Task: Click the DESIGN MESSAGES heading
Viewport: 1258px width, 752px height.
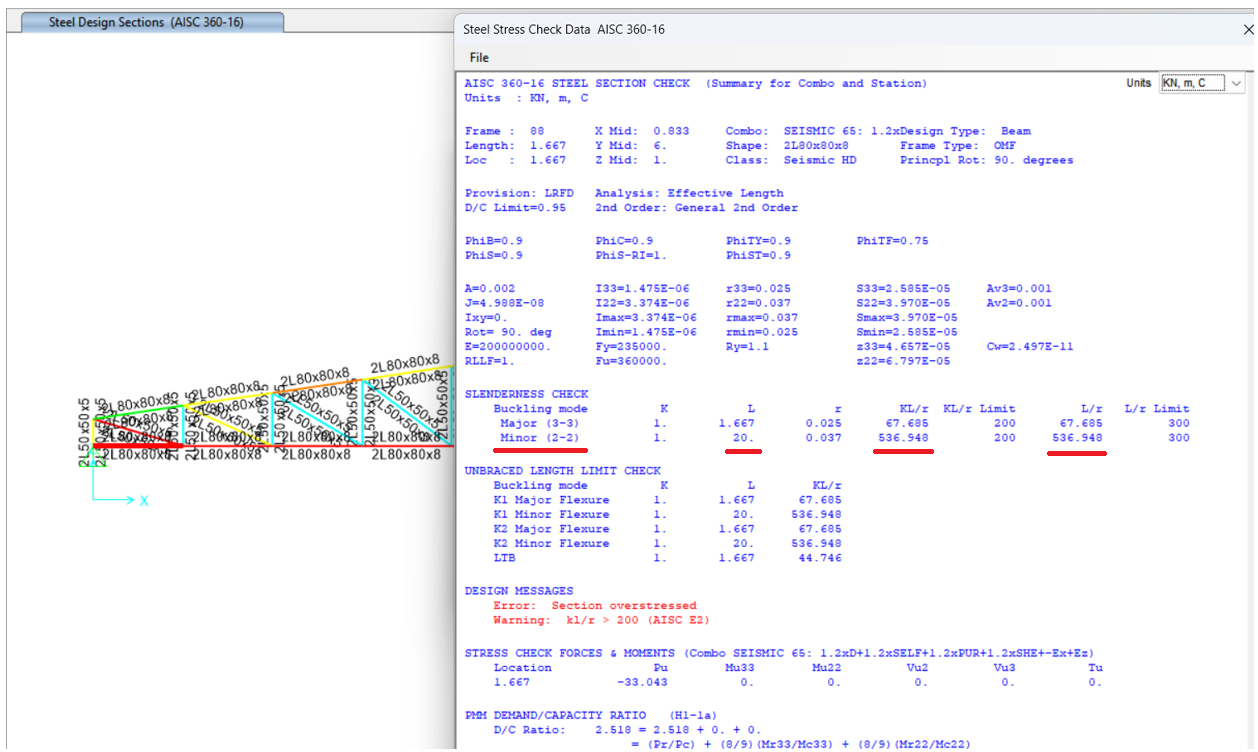Action: point(519,591)
